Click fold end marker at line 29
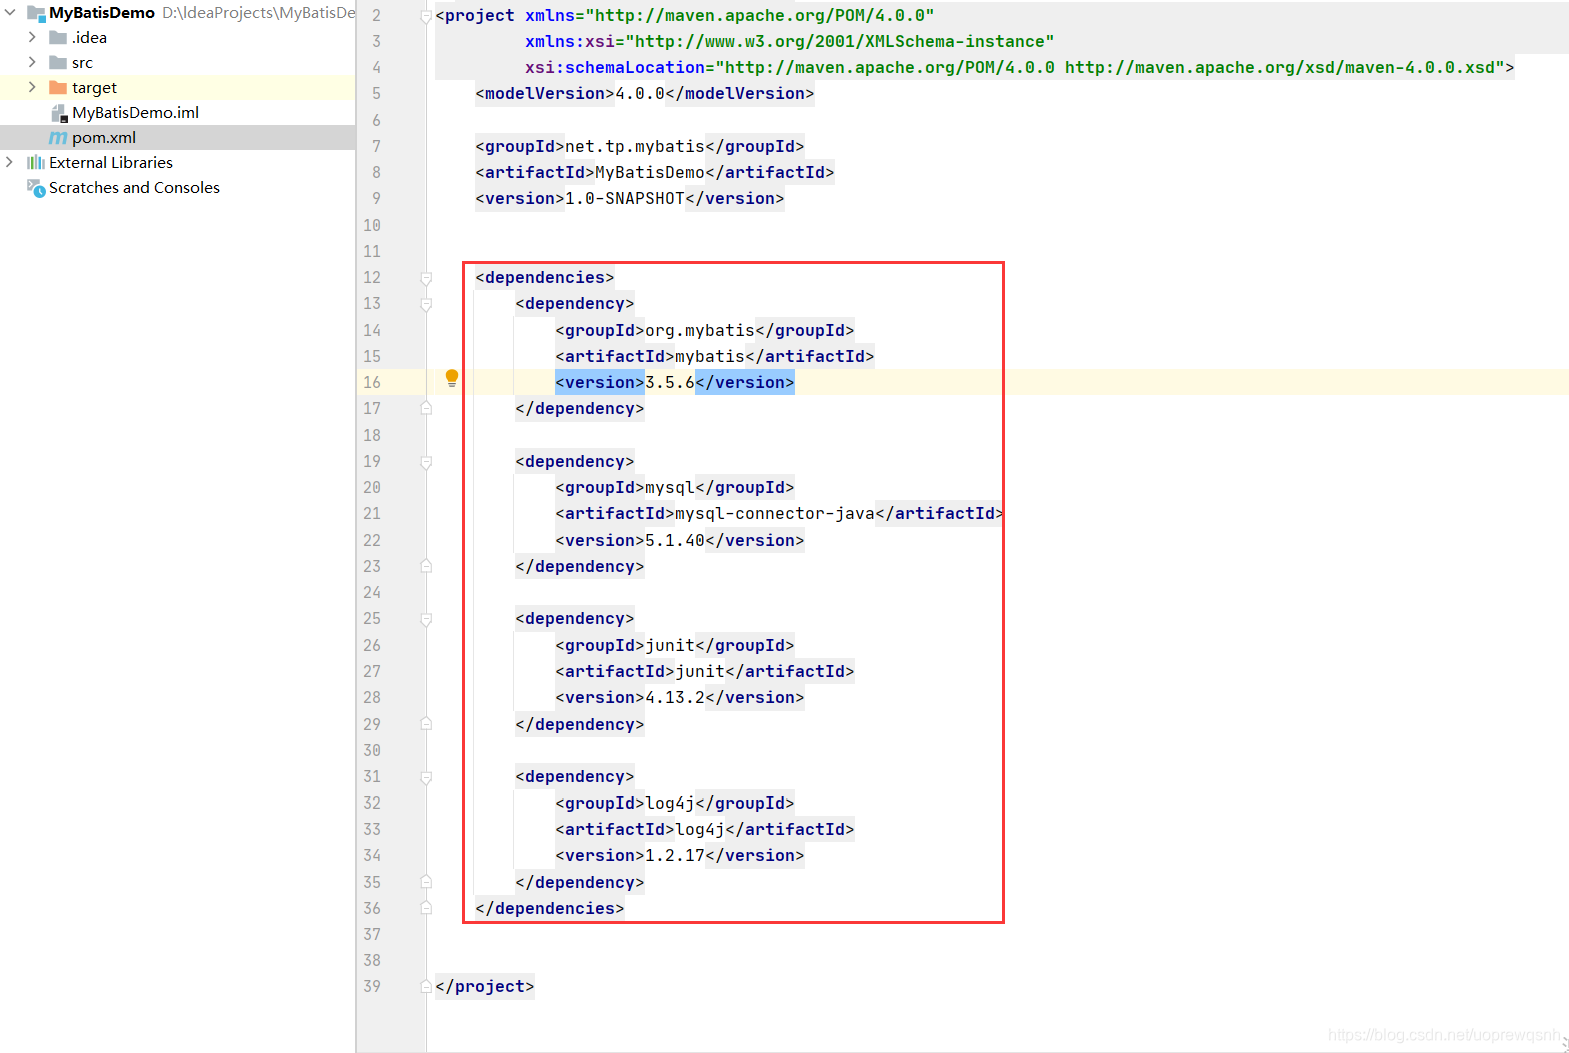Viewport: 1569px width, 1053px height. 426,724
